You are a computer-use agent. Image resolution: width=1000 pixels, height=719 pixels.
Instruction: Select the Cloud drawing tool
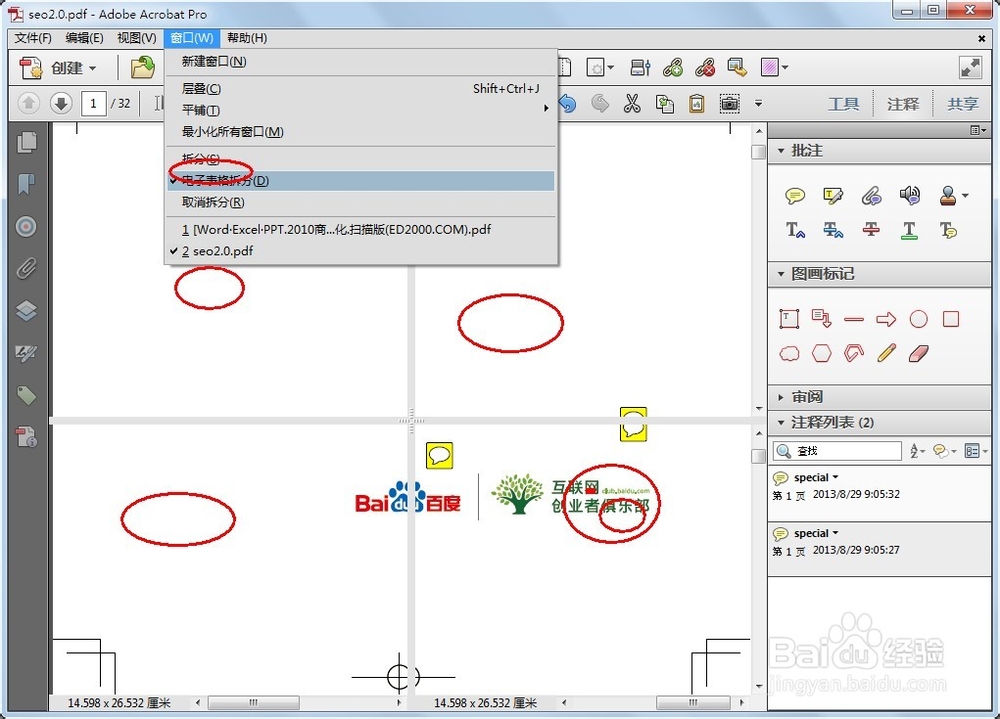(x=790, y=353)
